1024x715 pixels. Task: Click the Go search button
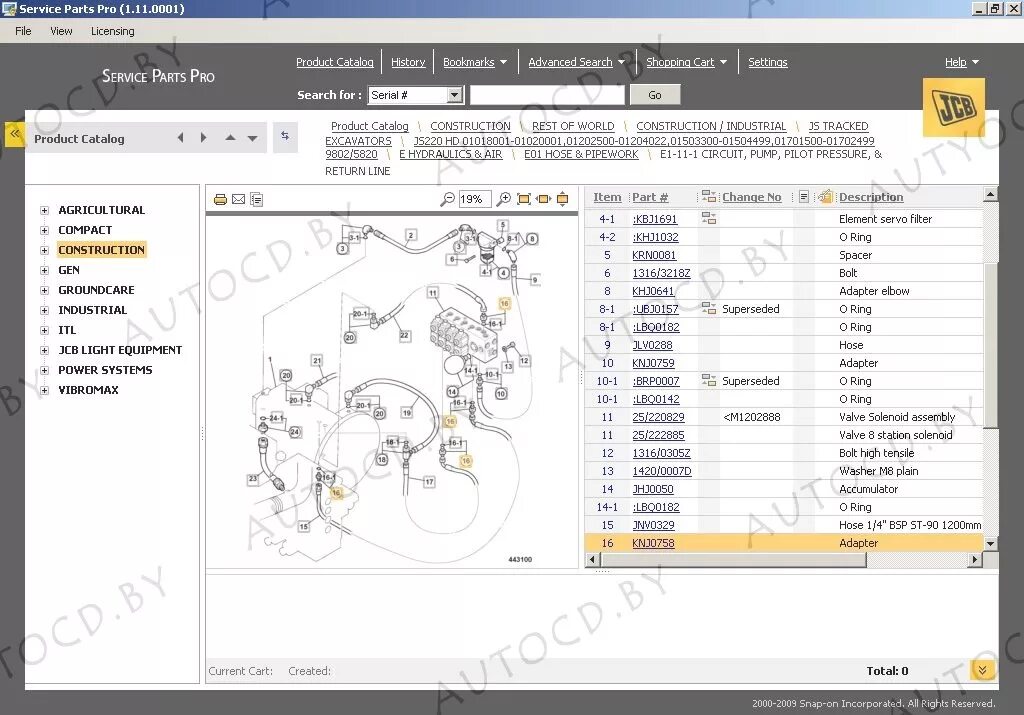(x=654, y=95)
